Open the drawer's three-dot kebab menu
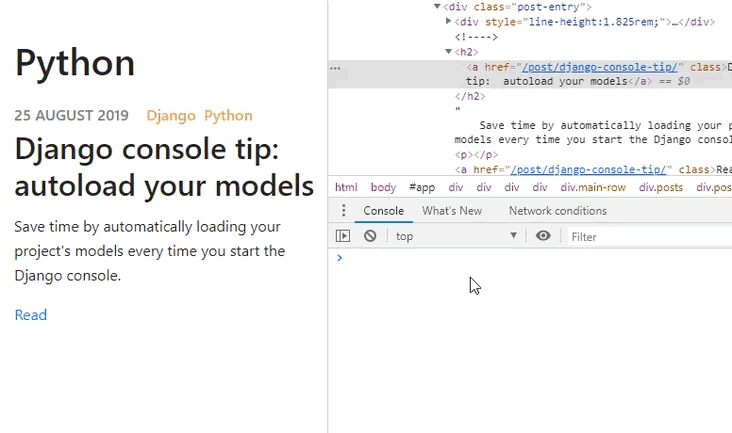Screen dimensions: 732x433 tap(344, 211)
